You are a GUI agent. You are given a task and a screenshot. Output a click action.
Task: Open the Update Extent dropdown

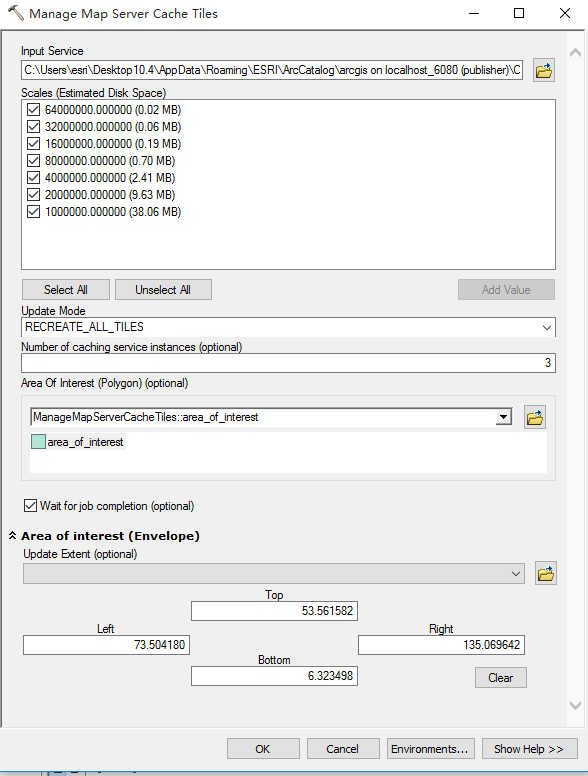pyautogui.click(x=516, y=574)
